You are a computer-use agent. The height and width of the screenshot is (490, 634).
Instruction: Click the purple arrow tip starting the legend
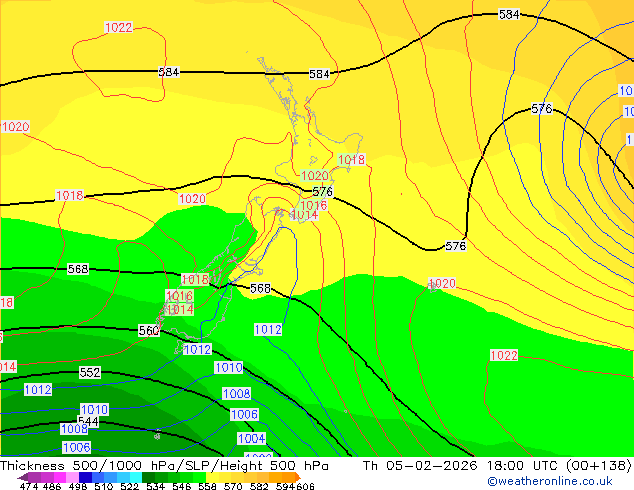(22, 477)
